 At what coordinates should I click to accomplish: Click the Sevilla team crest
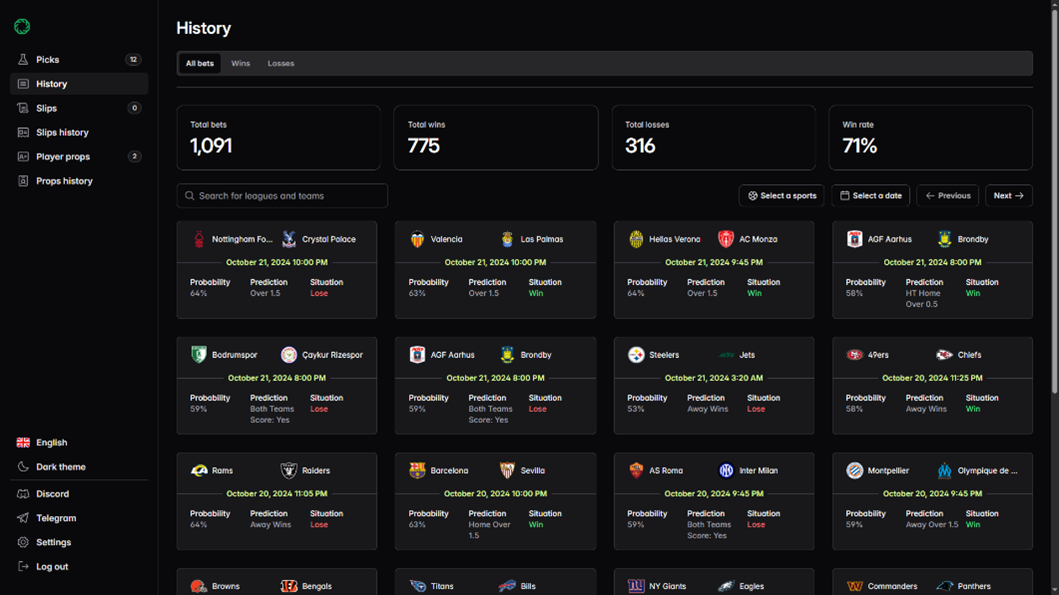coord(507,470)
